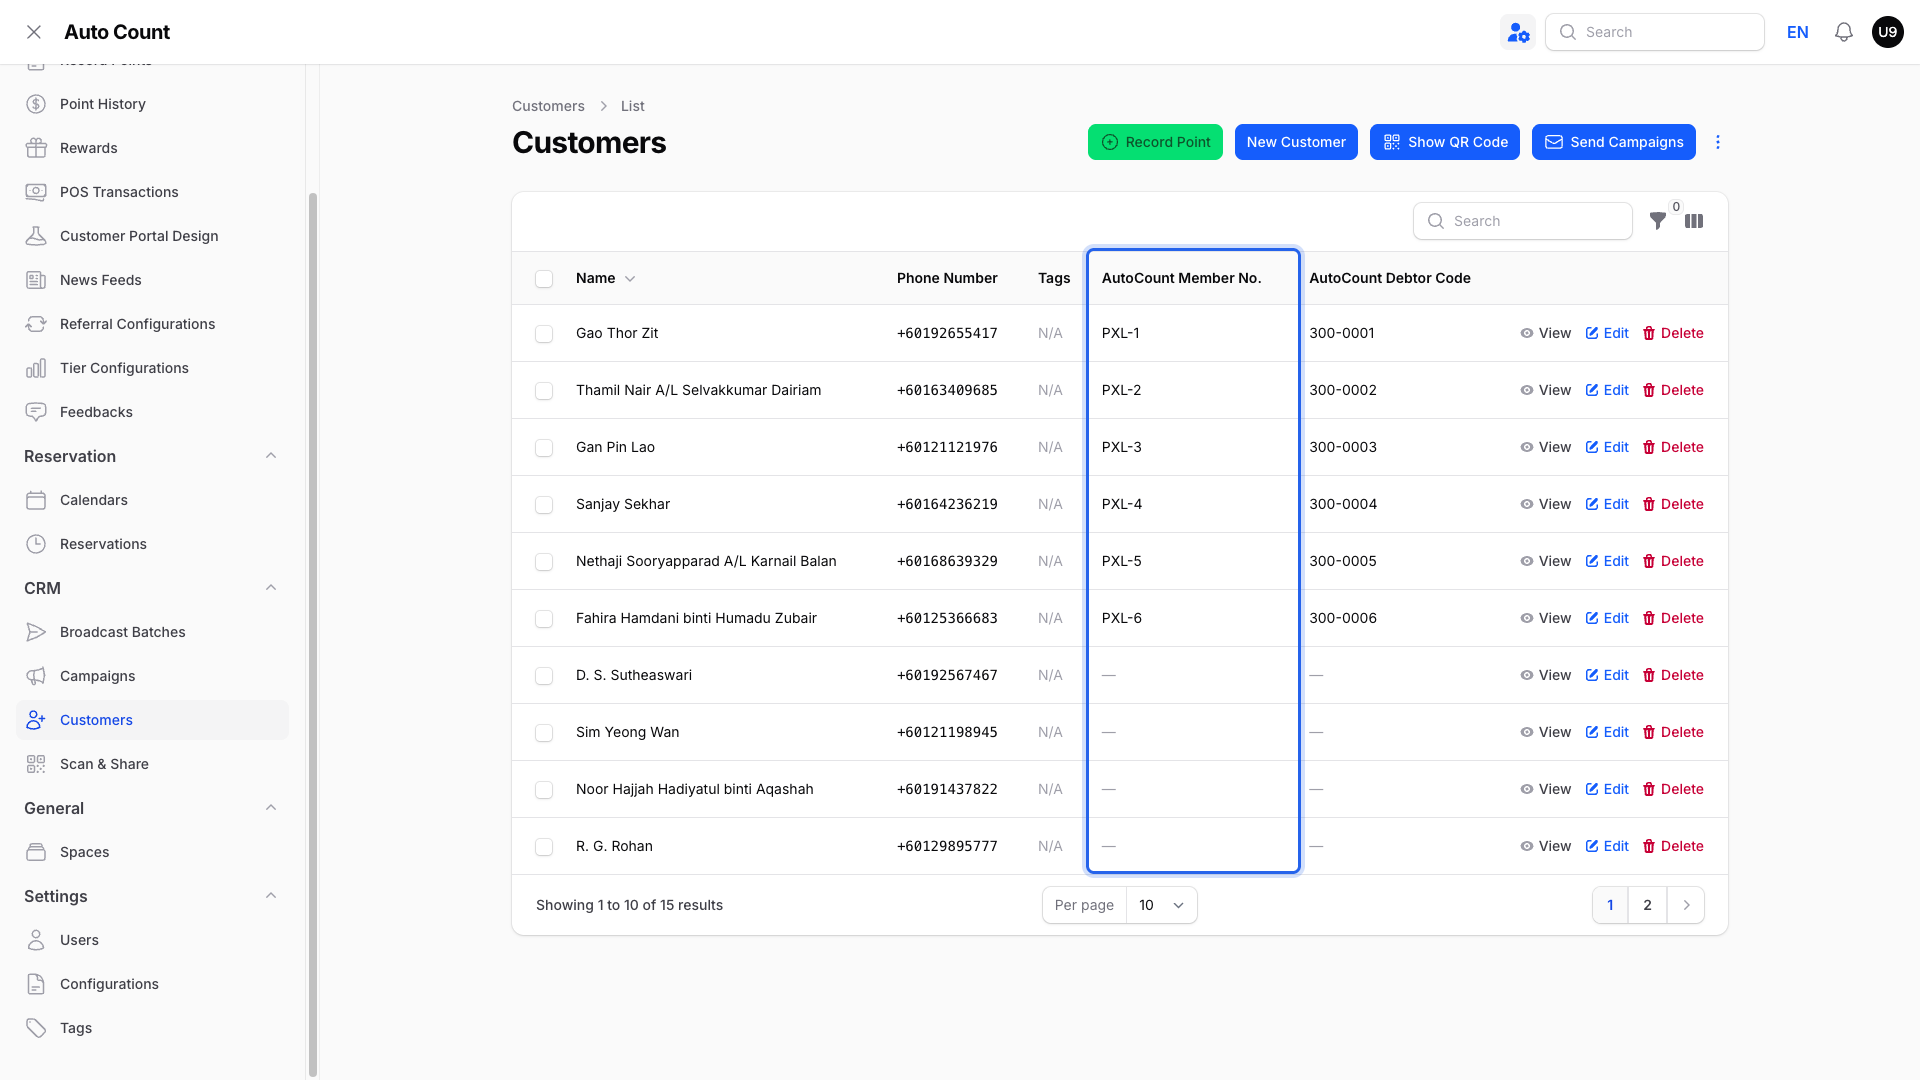Check the box for Sanjay Sekhar
The height and width of the screenshot is (1080, 1920).
(x=544, y=505)
